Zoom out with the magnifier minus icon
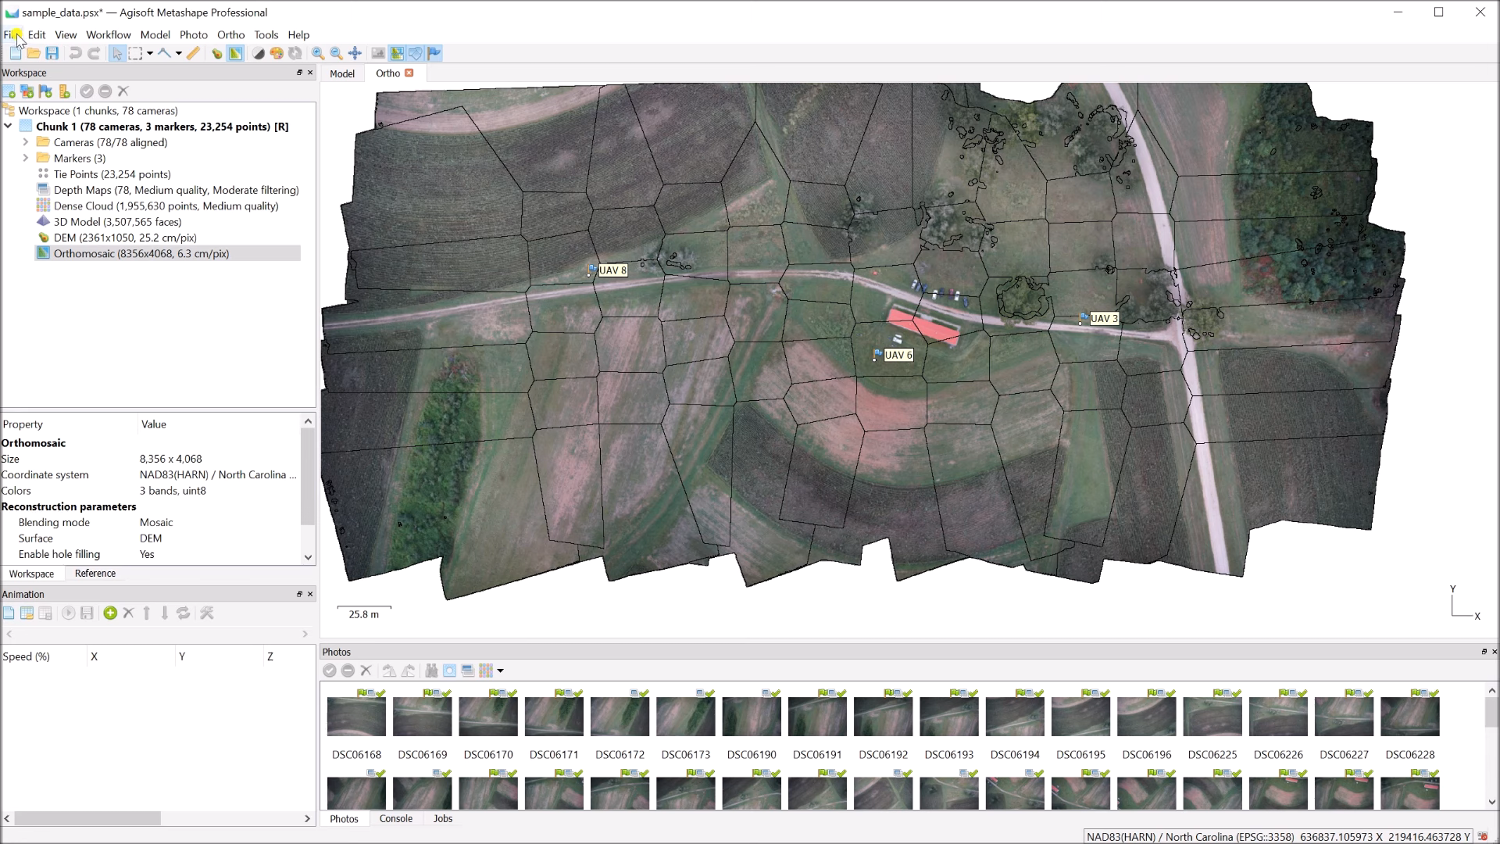1500x844 pixels. (x=336, y=54)
